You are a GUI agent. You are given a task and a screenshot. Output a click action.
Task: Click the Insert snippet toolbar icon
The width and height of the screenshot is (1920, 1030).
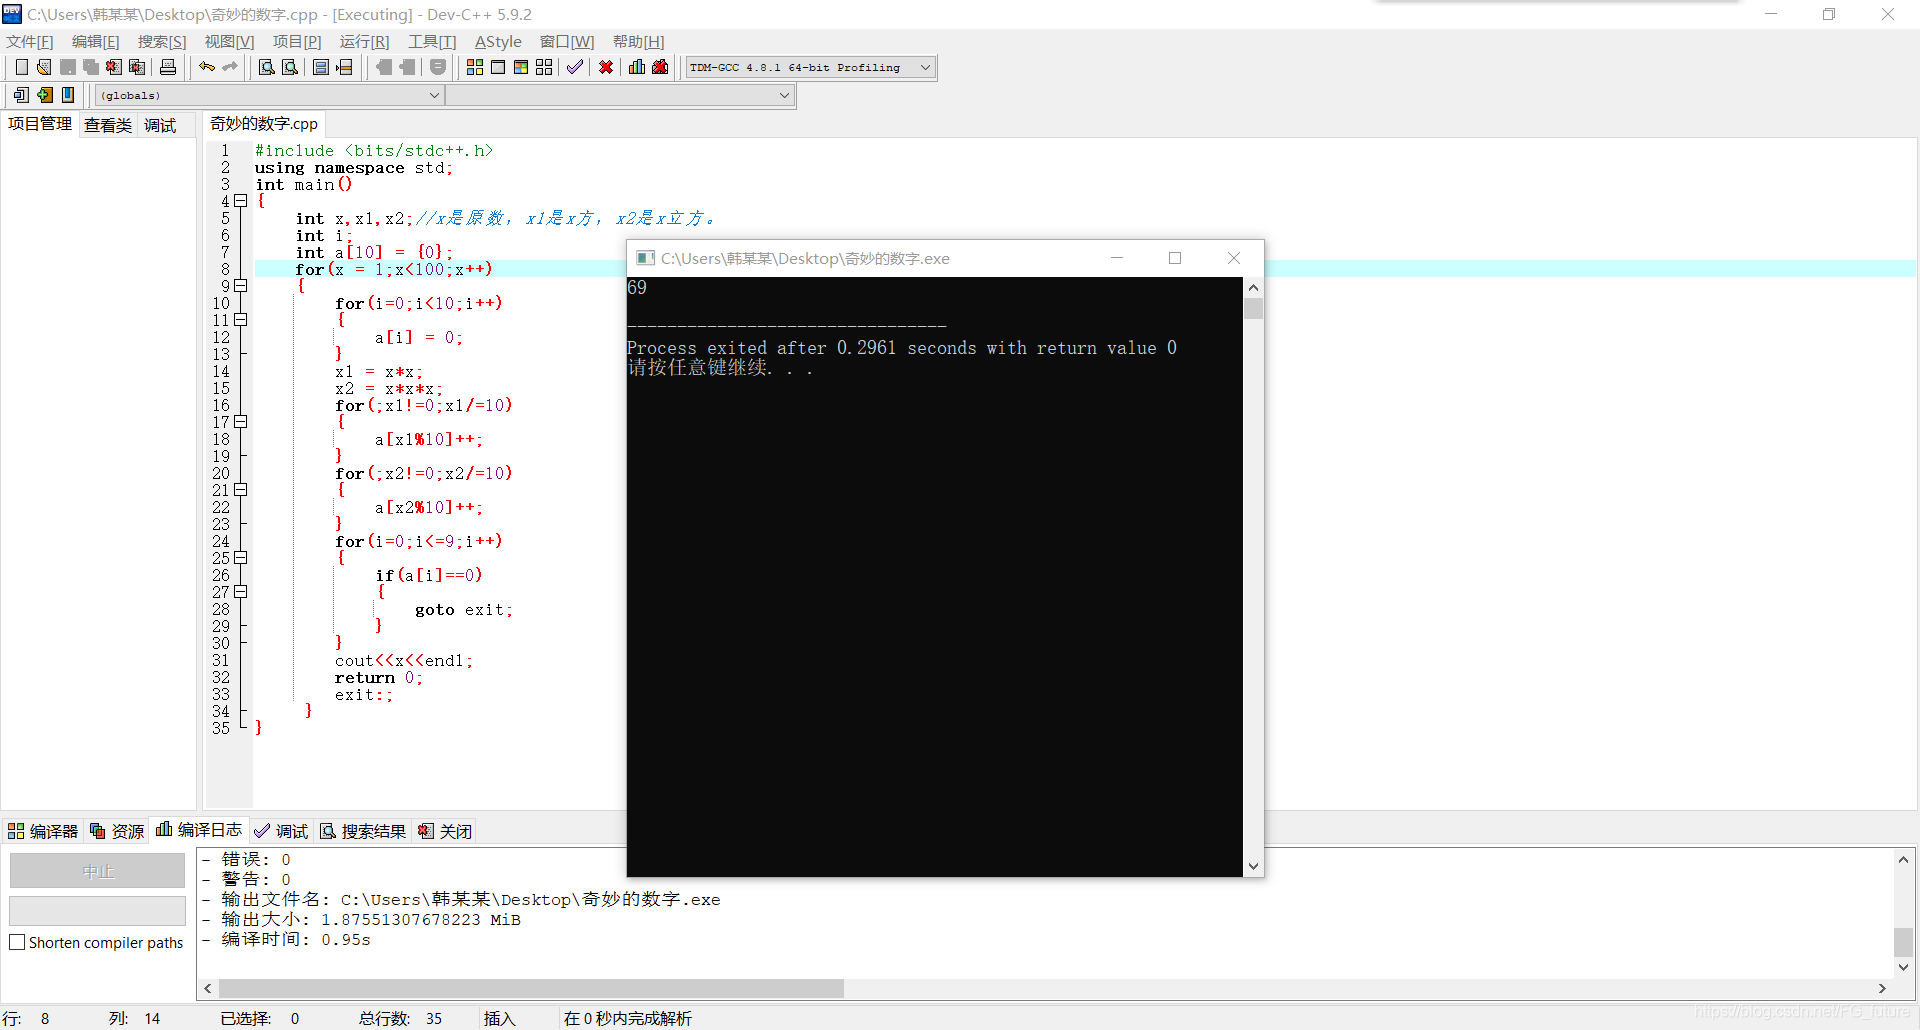(21, 95)
